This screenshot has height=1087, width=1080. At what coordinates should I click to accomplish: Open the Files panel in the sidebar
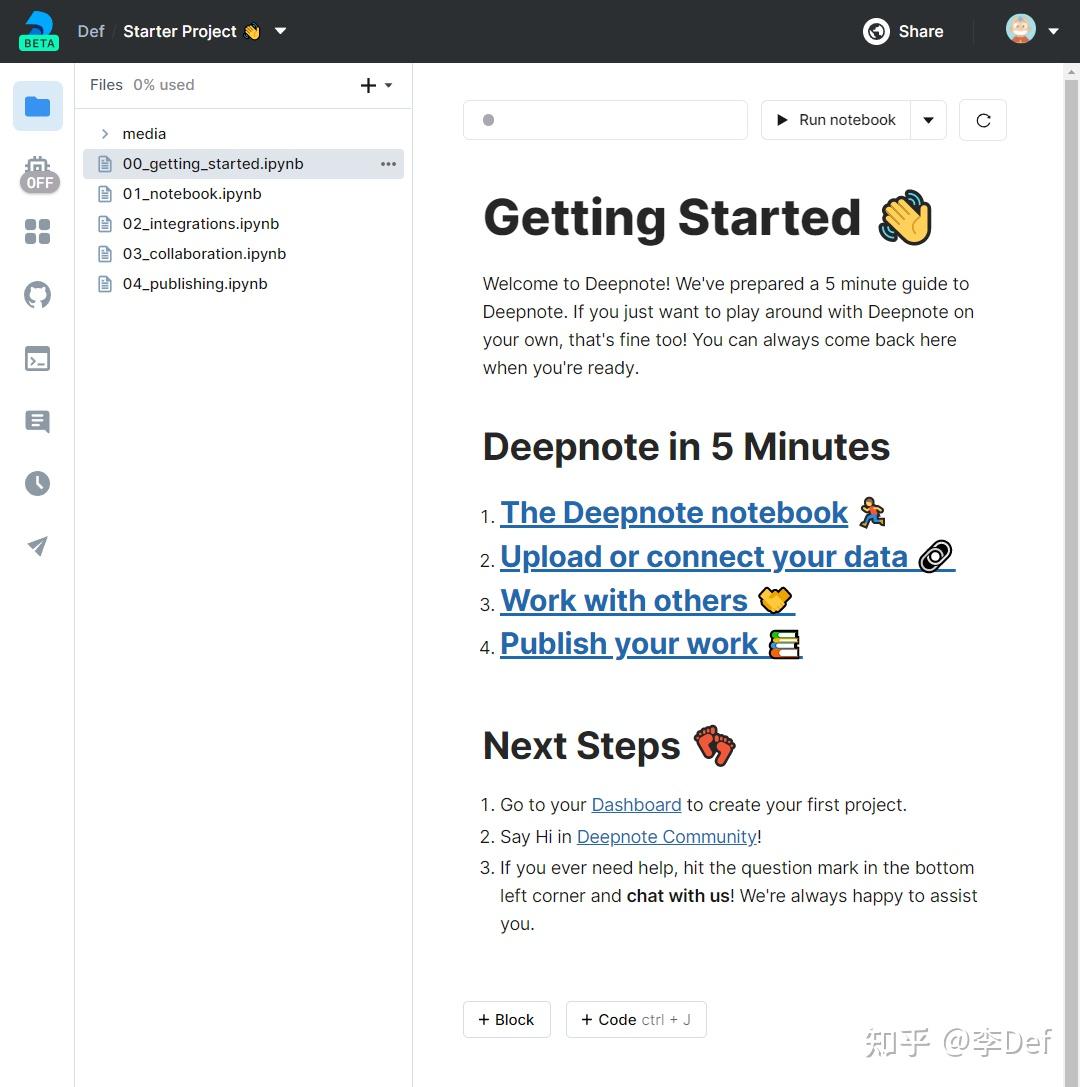37,105
